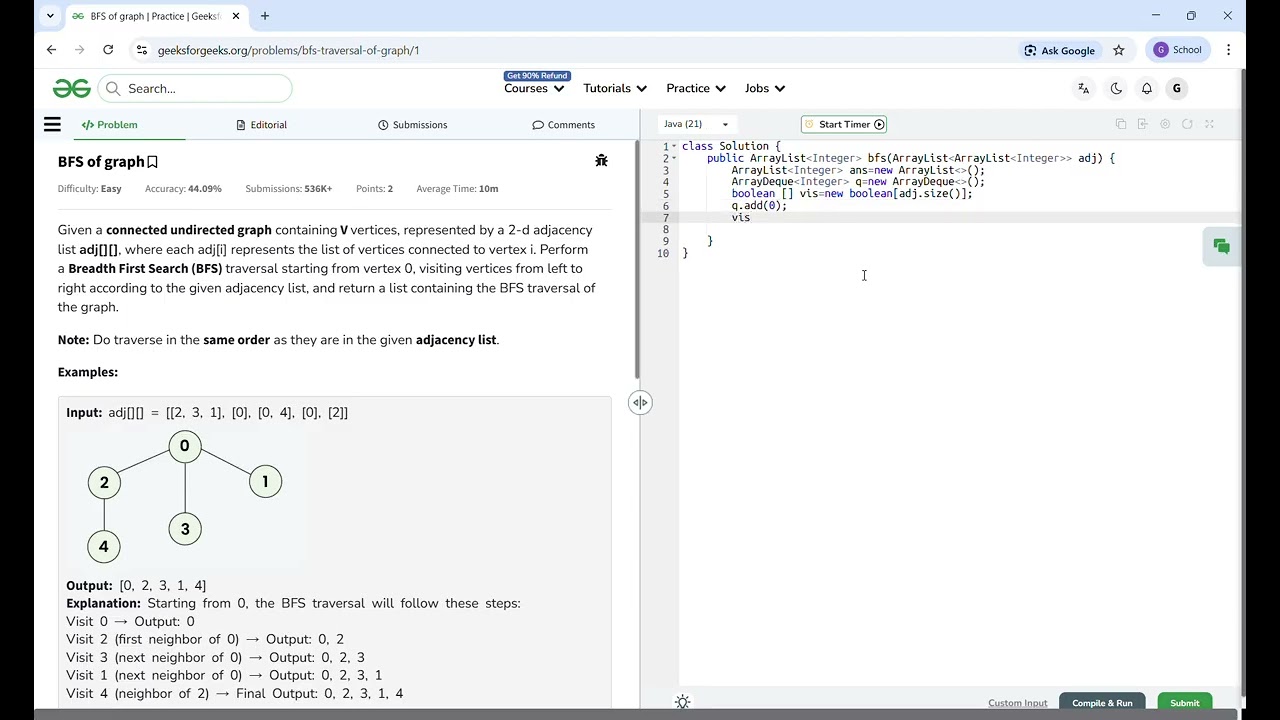Expand the Courses dropdown
Image resolution: width=1280 pixels, height=720 pixels.
click(534, 88)
